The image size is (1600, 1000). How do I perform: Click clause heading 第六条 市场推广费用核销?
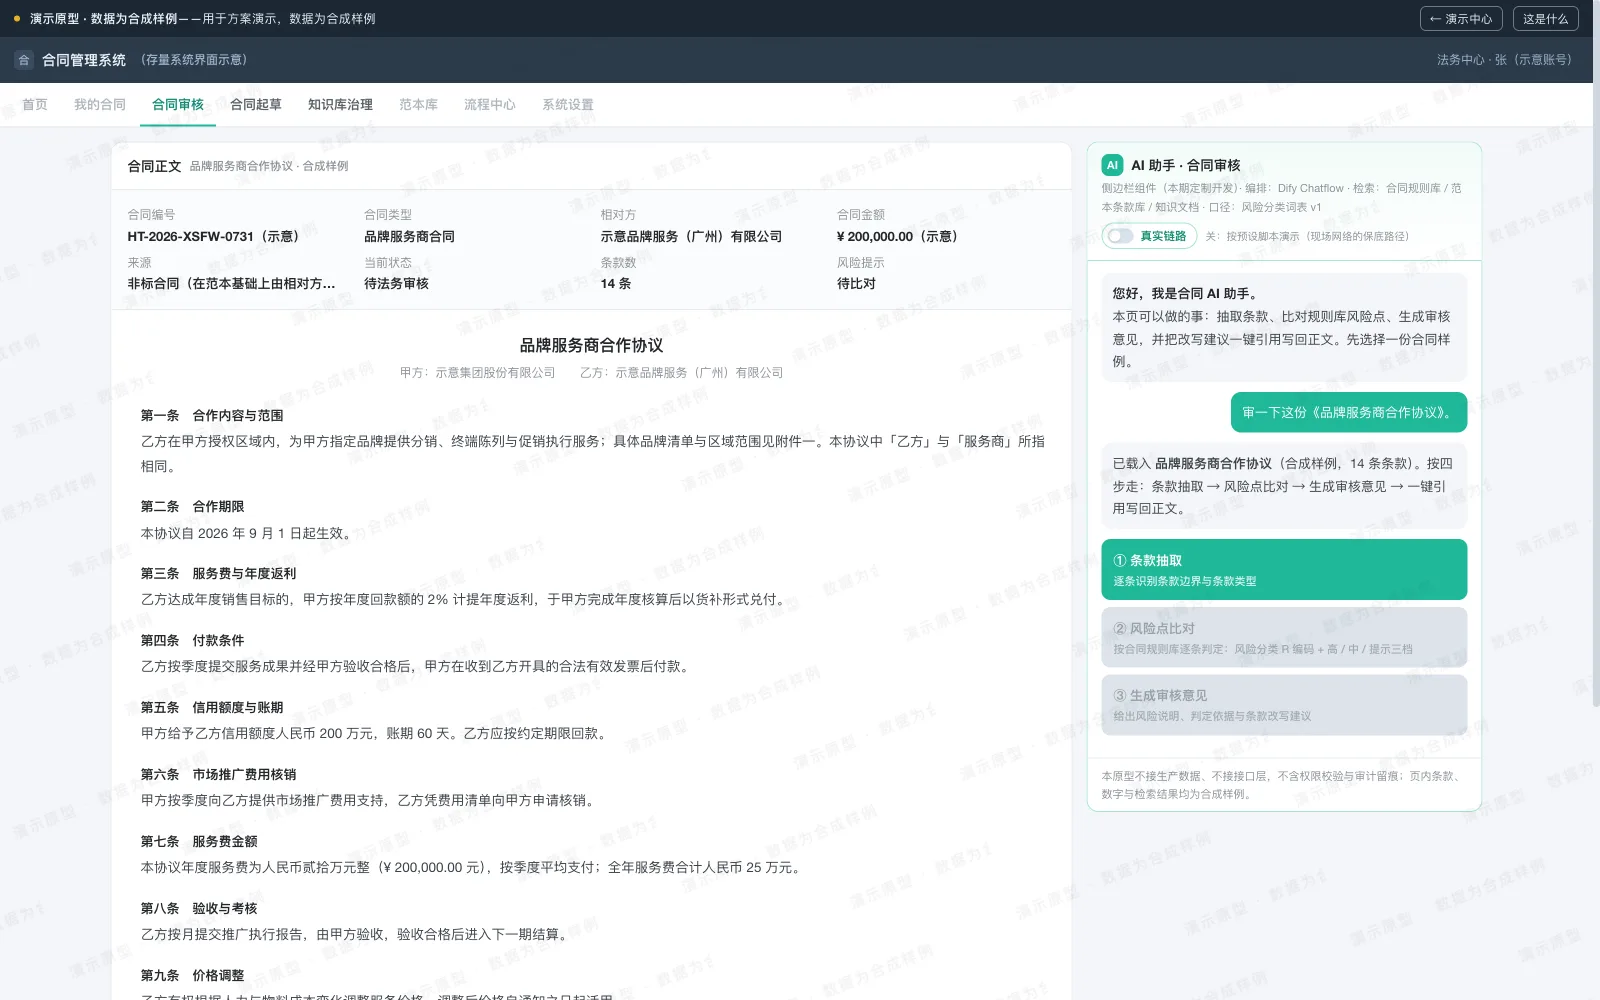(218, 775)
